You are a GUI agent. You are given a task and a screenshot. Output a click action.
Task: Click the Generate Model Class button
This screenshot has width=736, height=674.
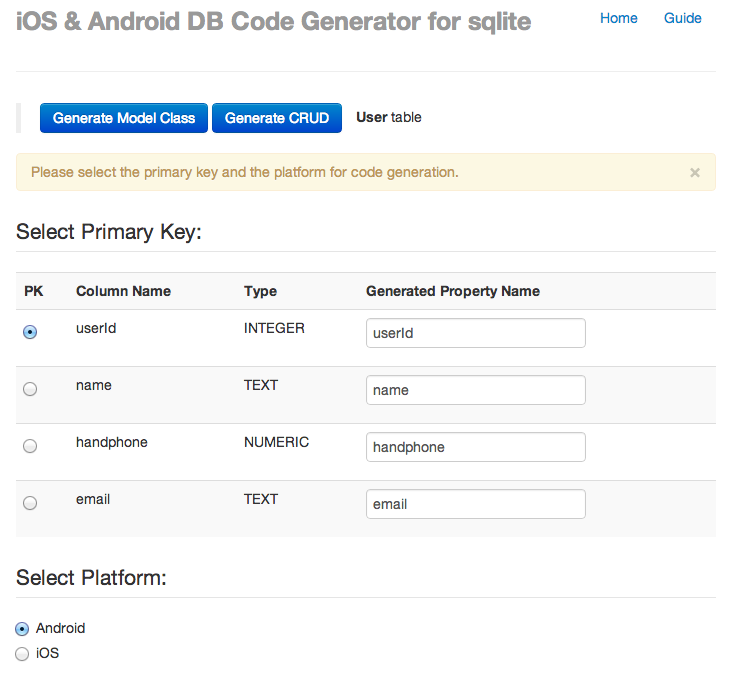point(124,118)
